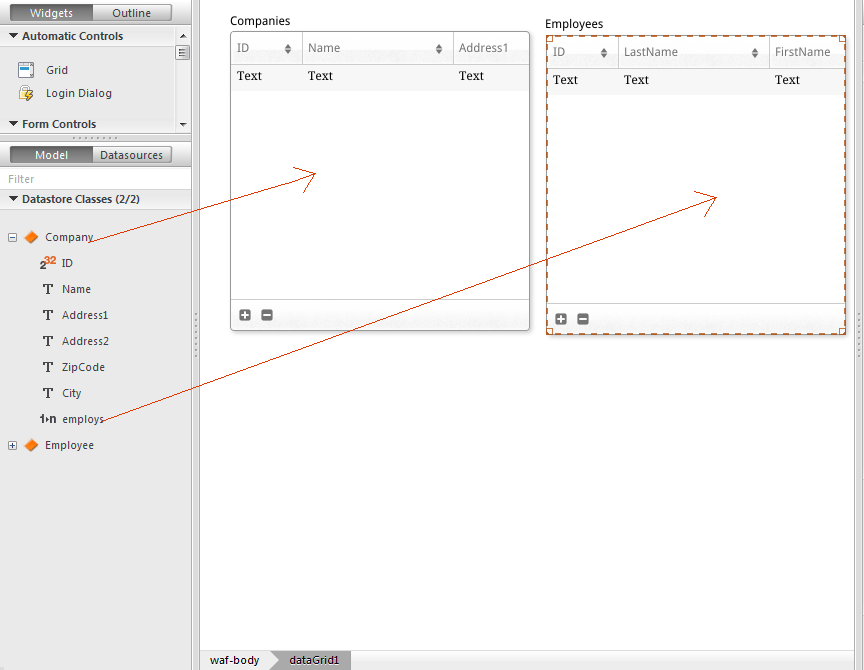The height and width of the screenshot is (670, 864).
Task: Select the Grid widget icon
Action: click(26, 70)
